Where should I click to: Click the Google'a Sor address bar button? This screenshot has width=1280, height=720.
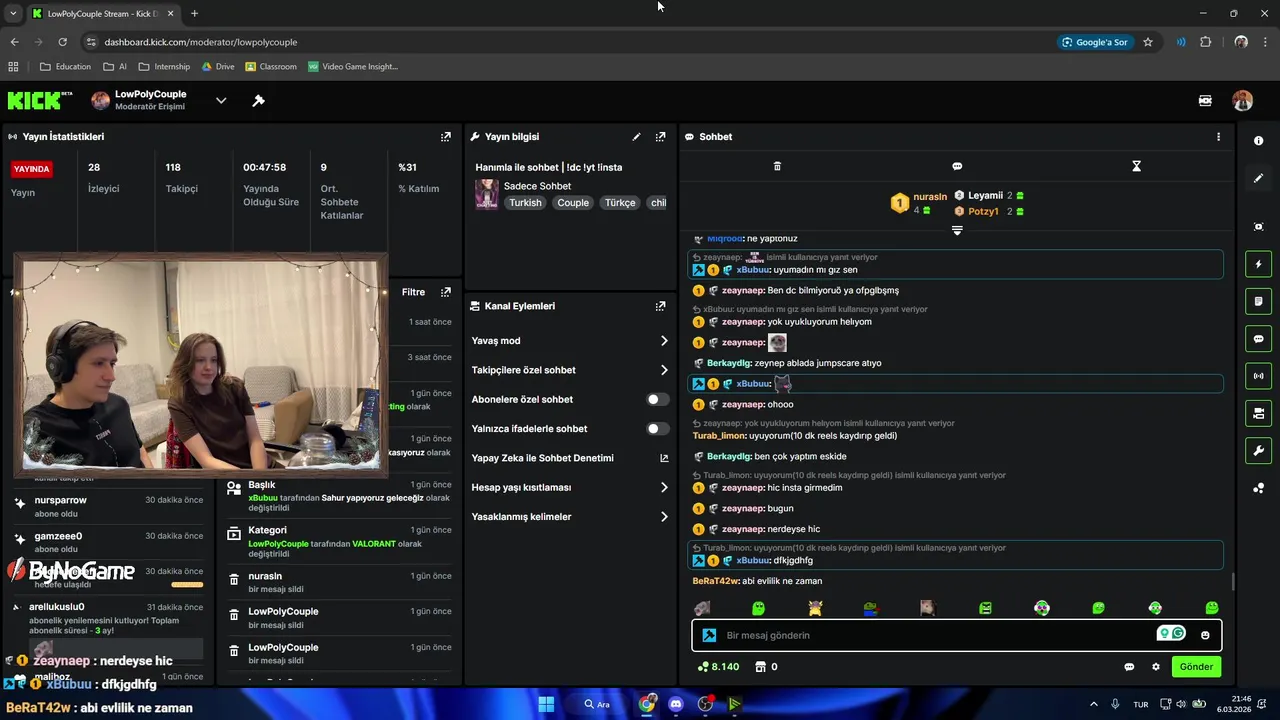[x=1095, y=42]
